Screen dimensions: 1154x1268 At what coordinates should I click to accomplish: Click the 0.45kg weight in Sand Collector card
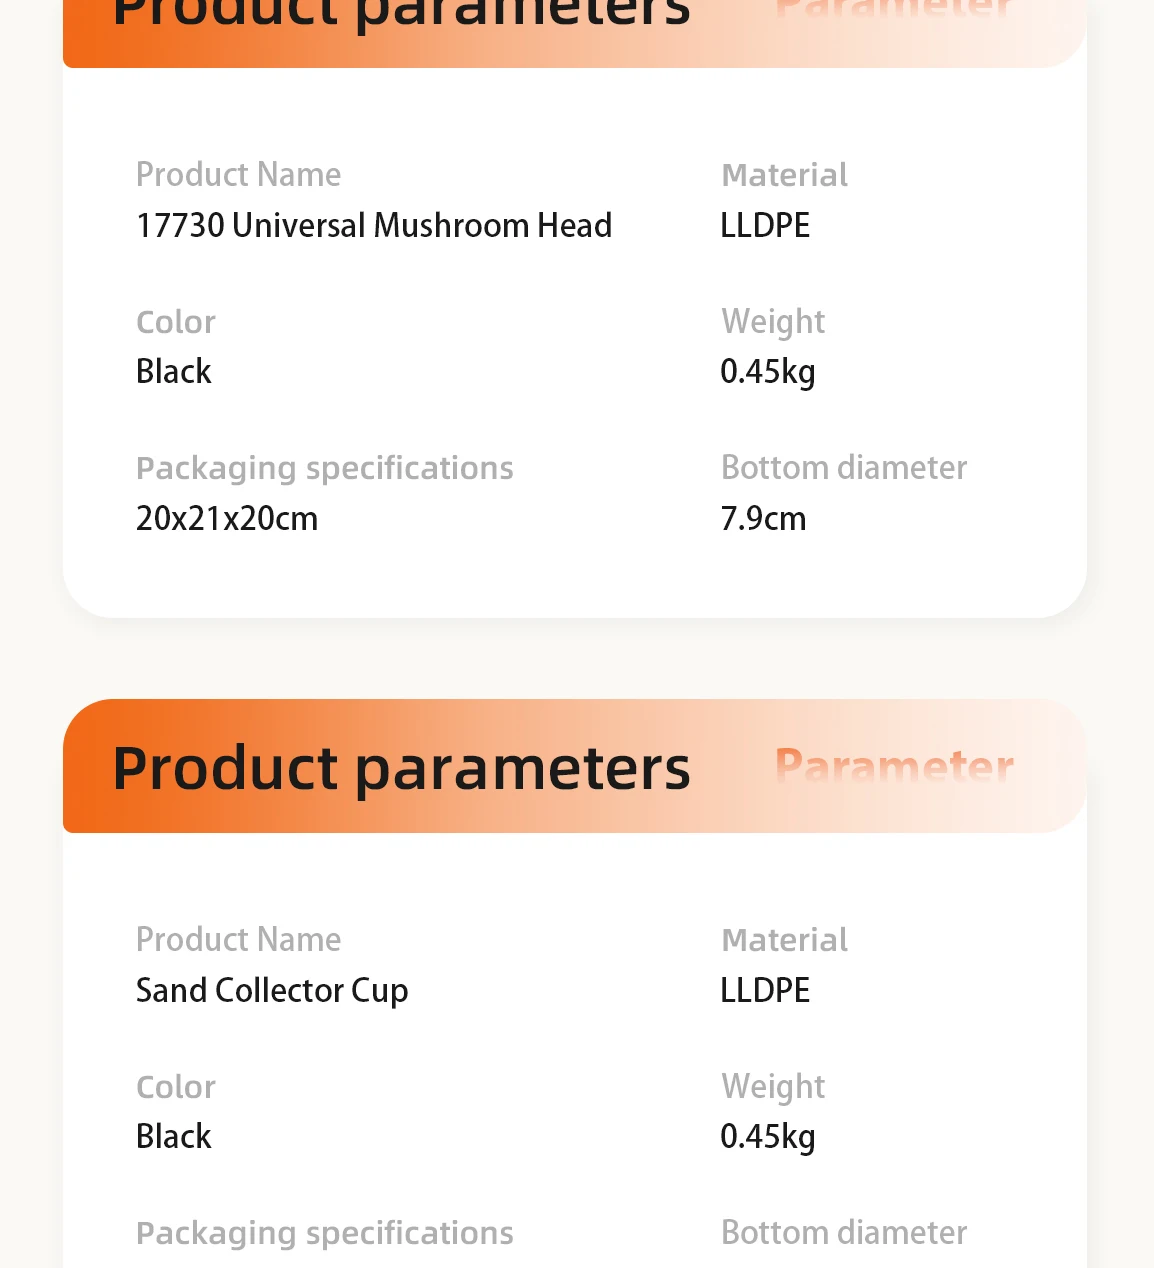click(768, 1137)
